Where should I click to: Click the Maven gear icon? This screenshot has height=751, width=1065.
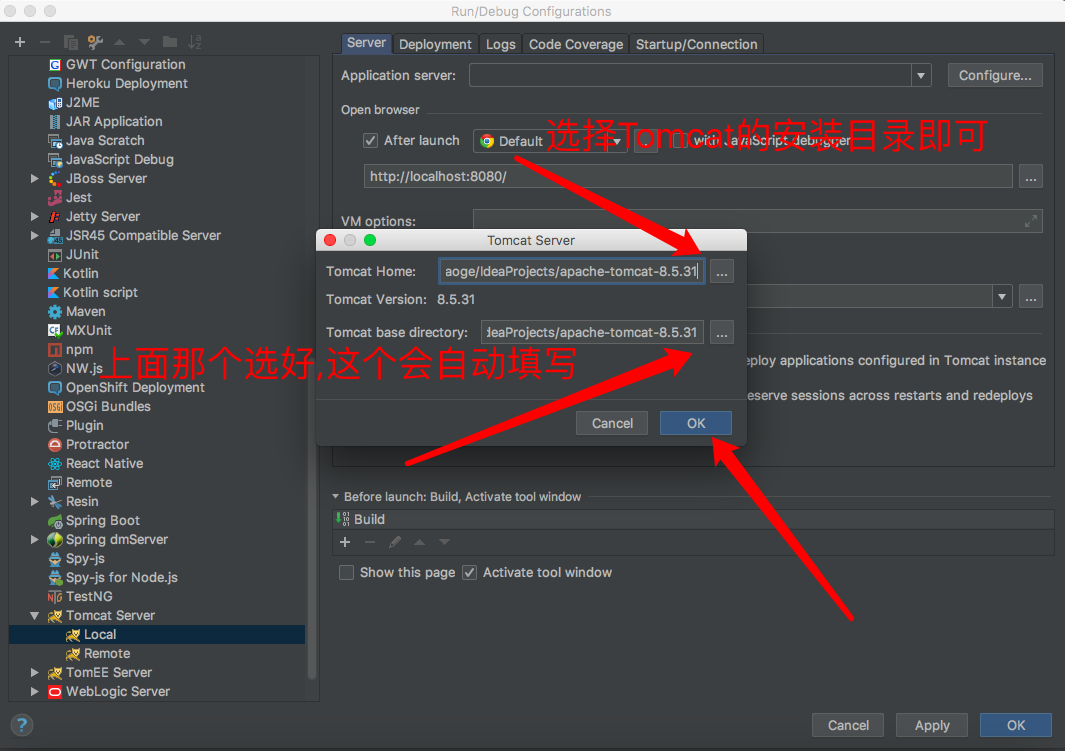click(55, 312)
